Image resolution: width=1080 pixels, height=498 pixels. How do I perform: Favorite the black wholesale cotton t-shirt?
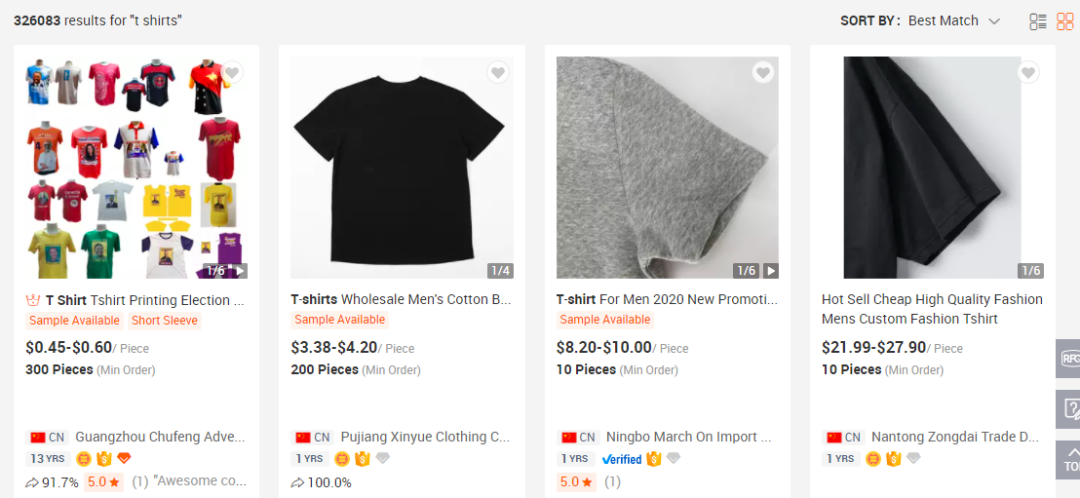(498, 73)
